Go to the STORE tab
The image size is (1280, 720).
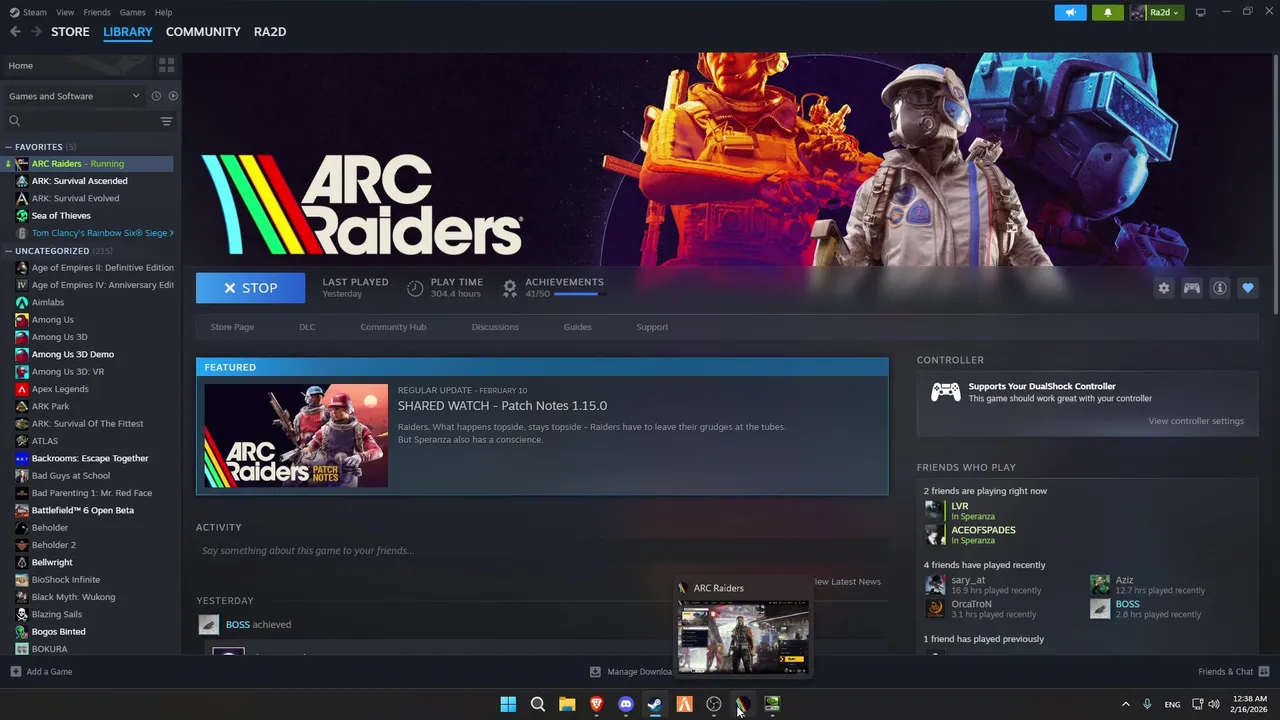70,32
